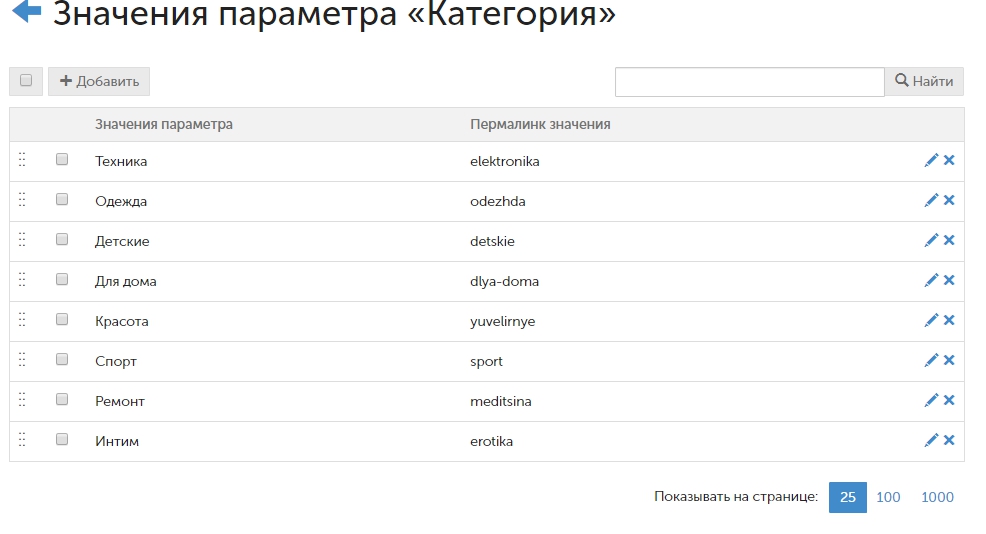Grab the drag handle for Техника
Image resolution: width=986 pixels, height=534 pixels.
(x=22, y=160)
